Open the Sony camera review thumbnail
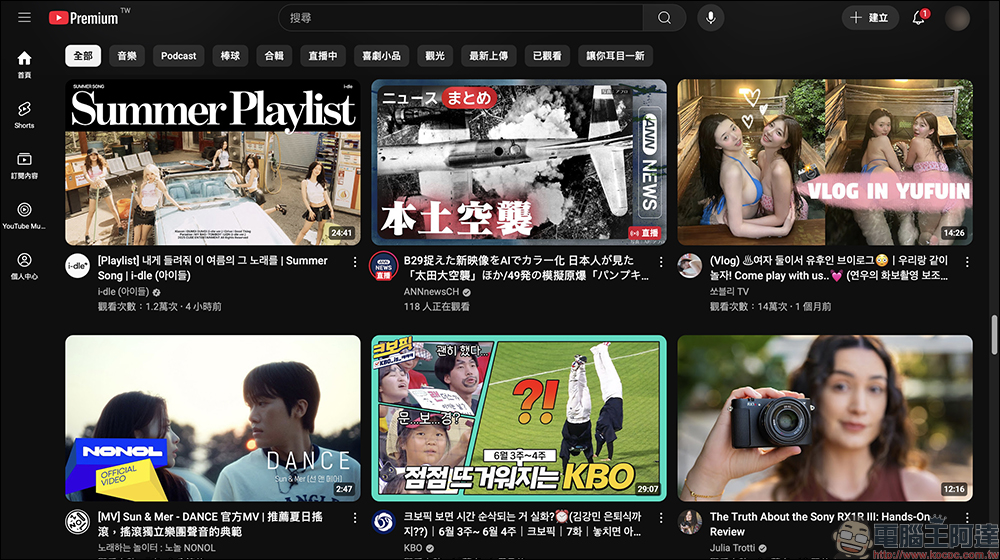 coord(825,418)
